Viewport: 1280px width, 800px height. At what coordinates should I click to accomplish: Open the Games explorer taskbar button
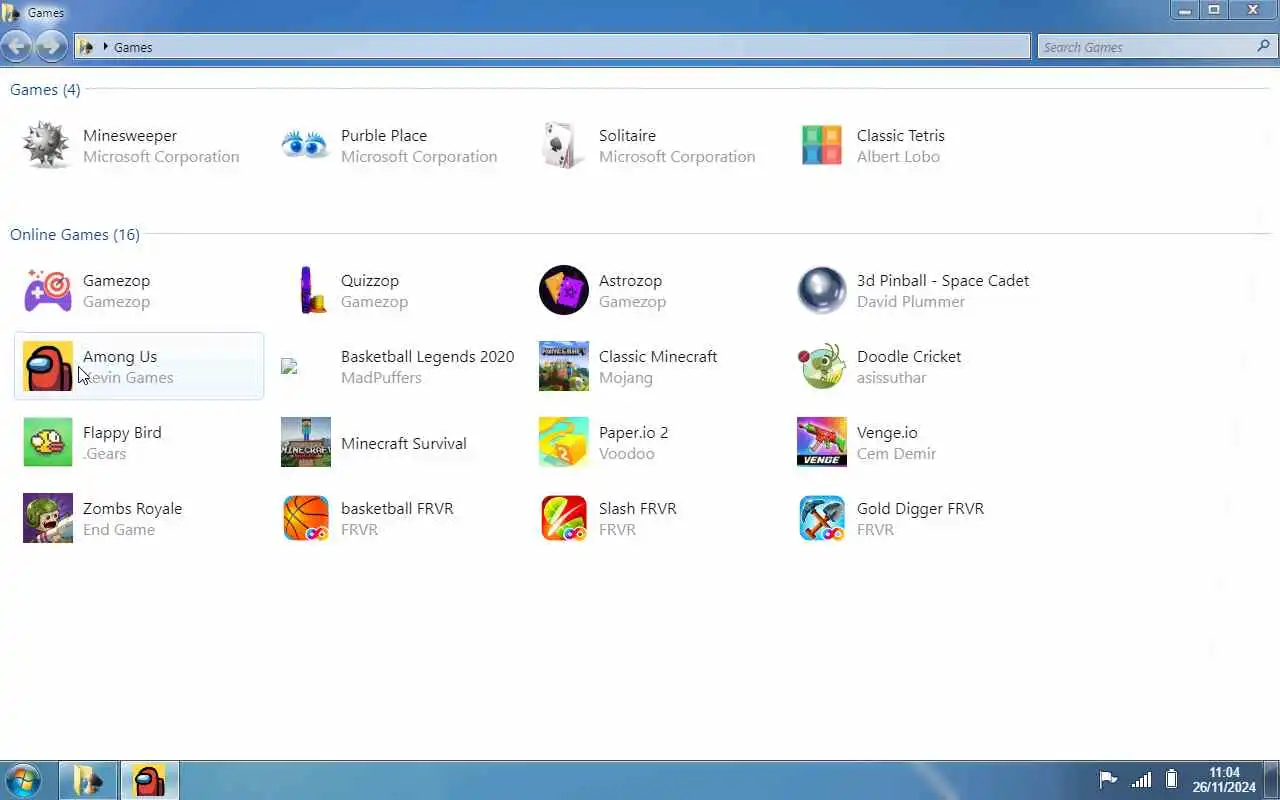[x=88, y=780]
